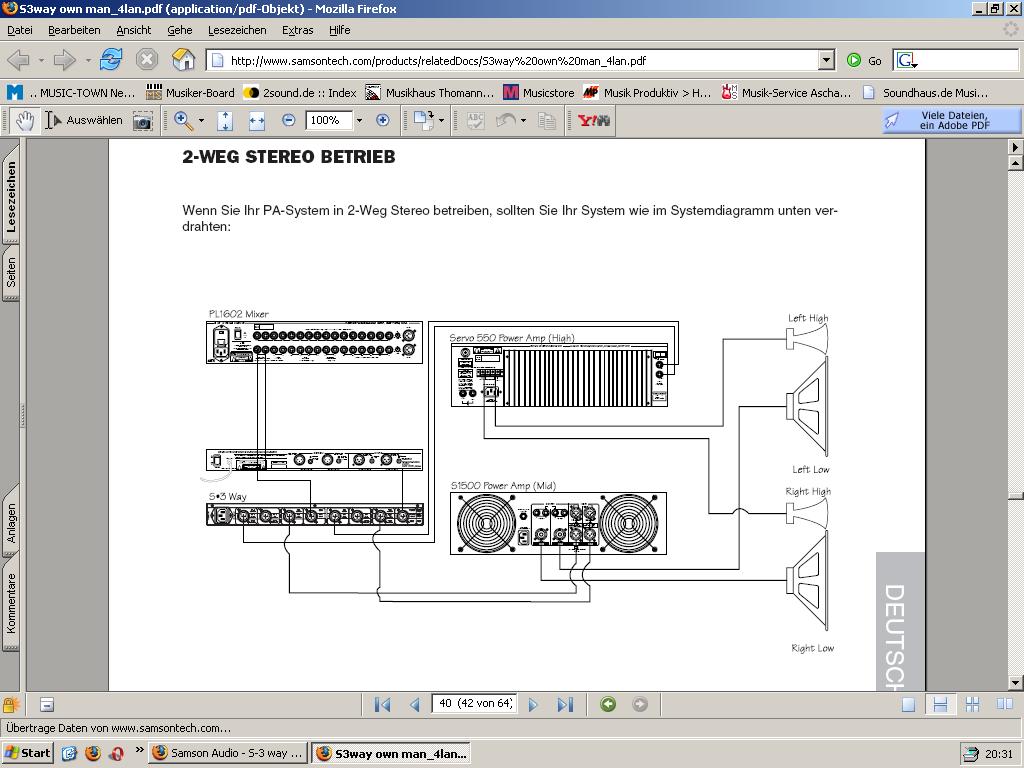Fit page width with fit-width icon
Viewport: 1024px width, 768px height.
point(257,120)
